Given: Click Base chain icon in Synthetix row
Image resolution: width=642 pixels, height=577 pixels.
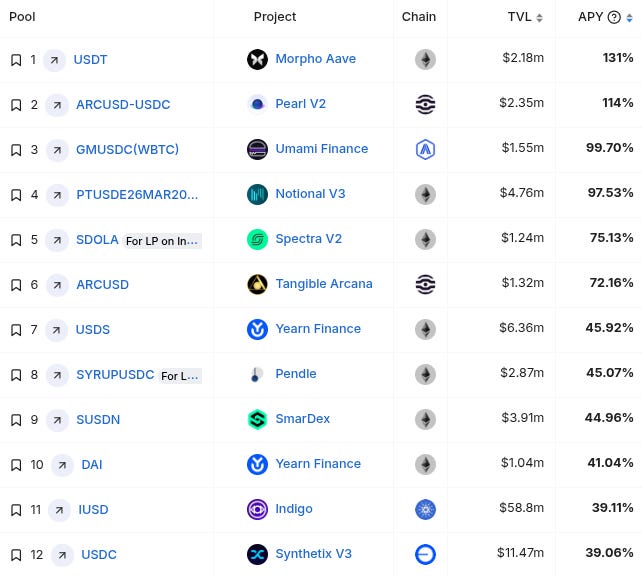Looking at the screenshot, I should 425,554.
